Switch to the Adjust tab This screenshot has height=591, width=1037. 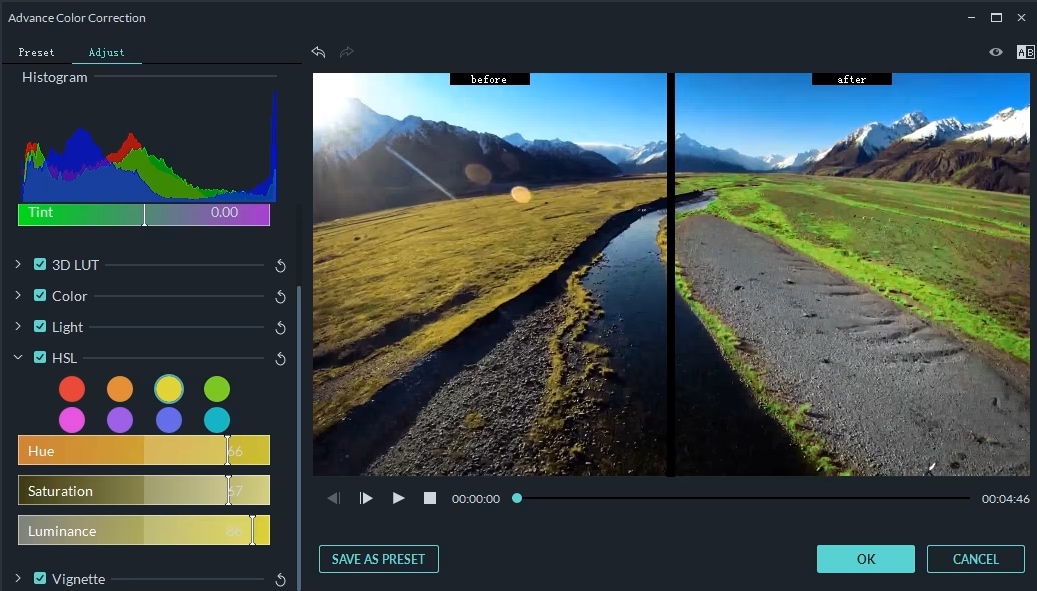(106, 52)
